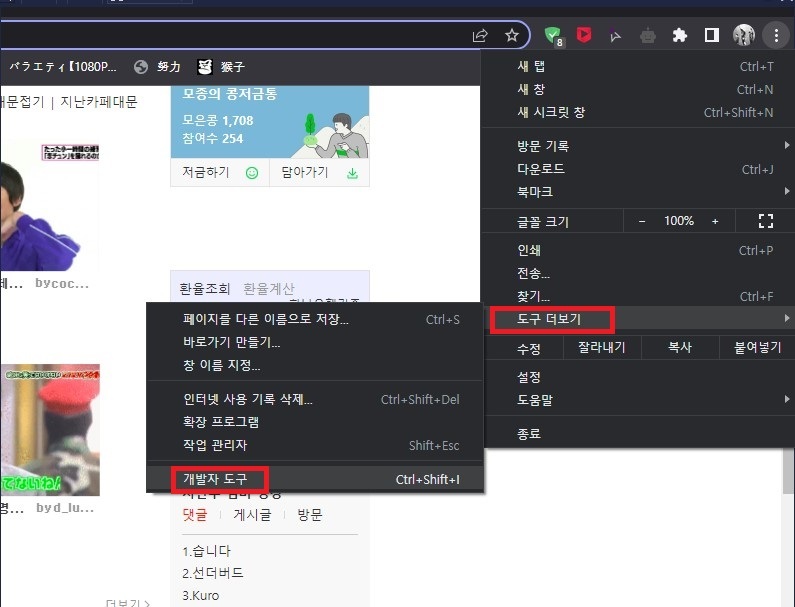Image resolution: width=795 pixels, height=607 pixels.
Task: Click the 지난카페대문 link
Action: (99, 102)
